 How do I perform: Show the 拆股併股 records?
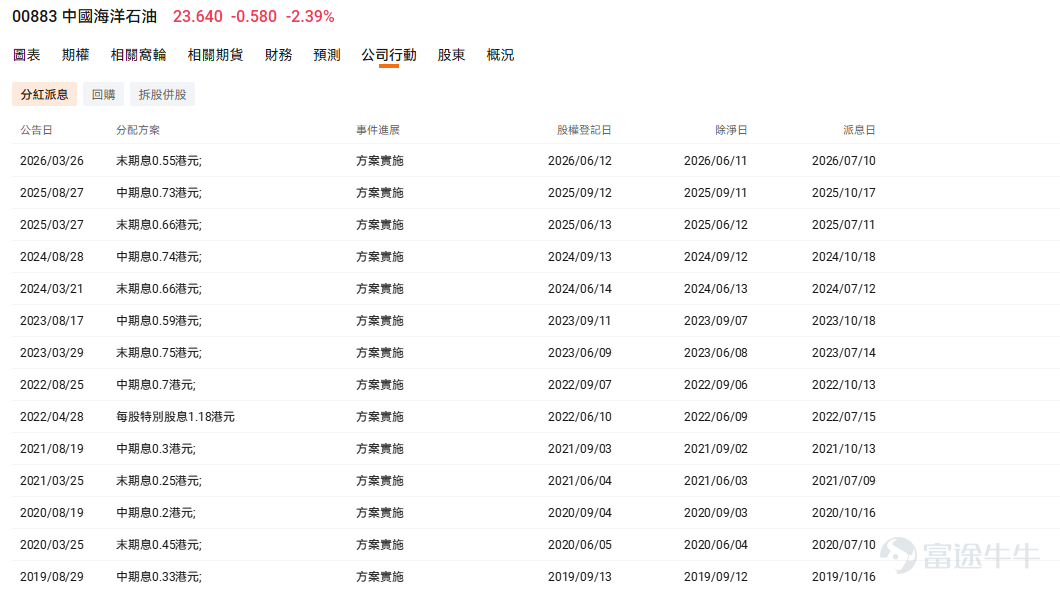pos(162,95)
